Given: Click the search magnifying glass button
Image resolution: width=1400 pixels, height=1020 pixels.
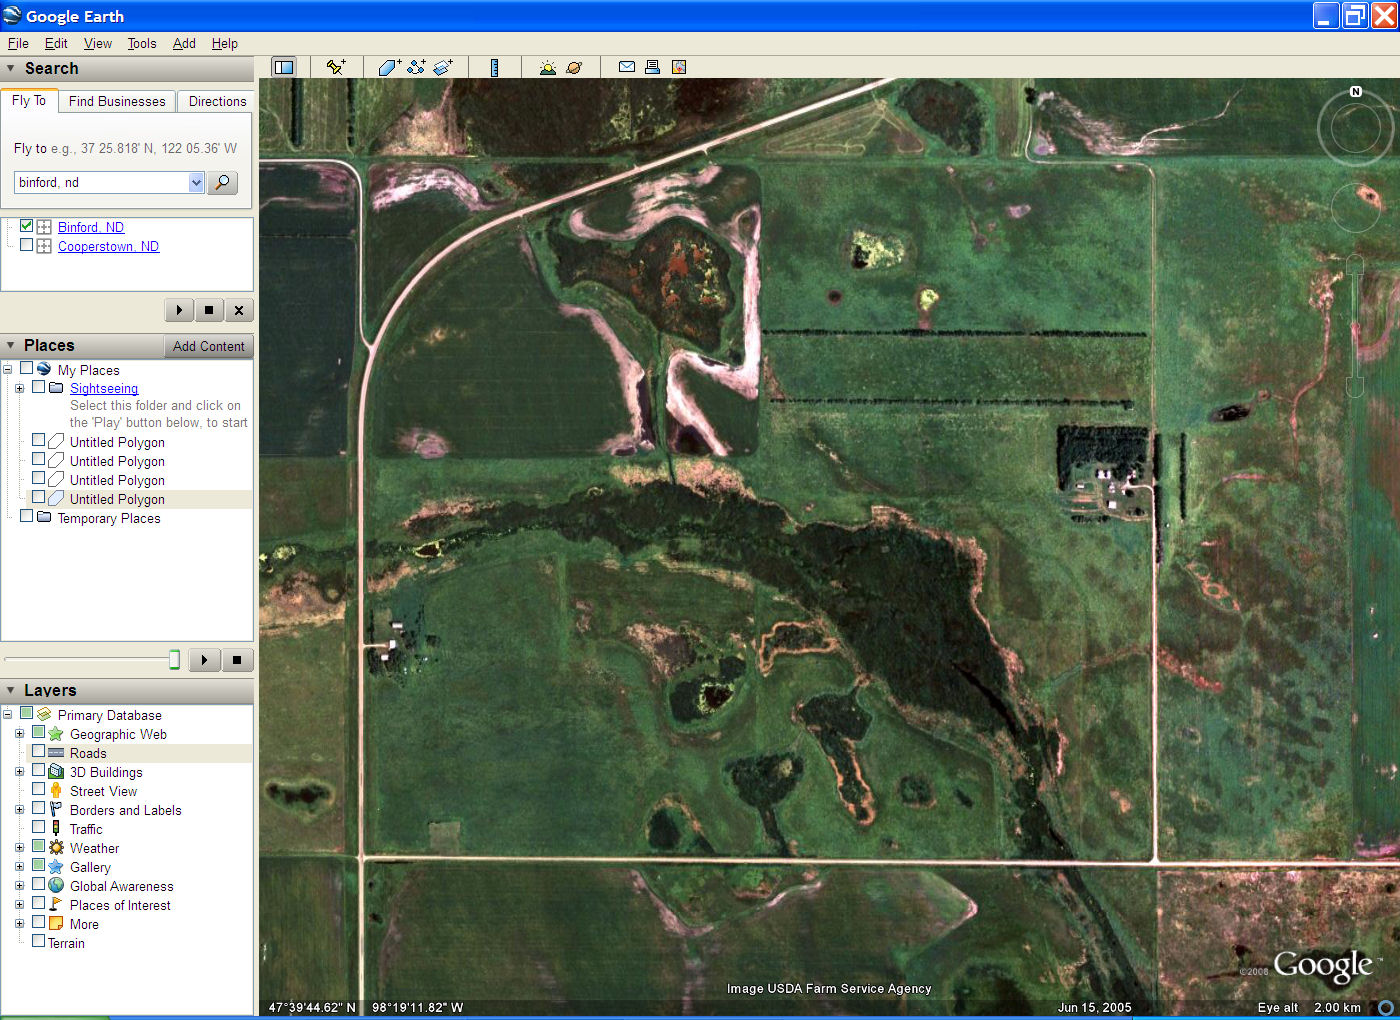Looking at the screenshot, I should (x=222, y=182).
